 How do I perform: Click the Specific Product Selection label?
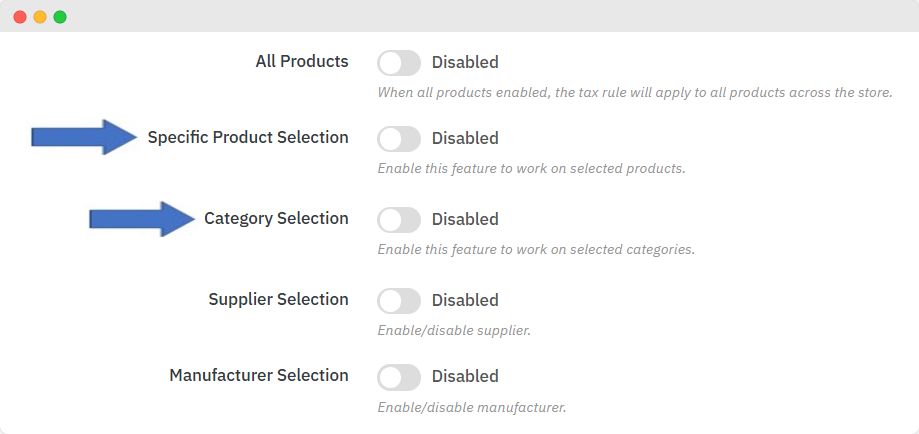(248, 138)
